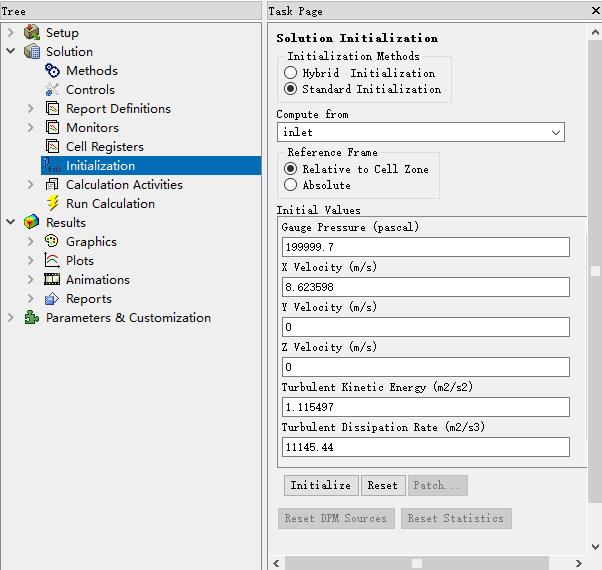Expand the Setup tree node
Image resolution: width=602 pixels, height=570 pixels.
[11, 32]
